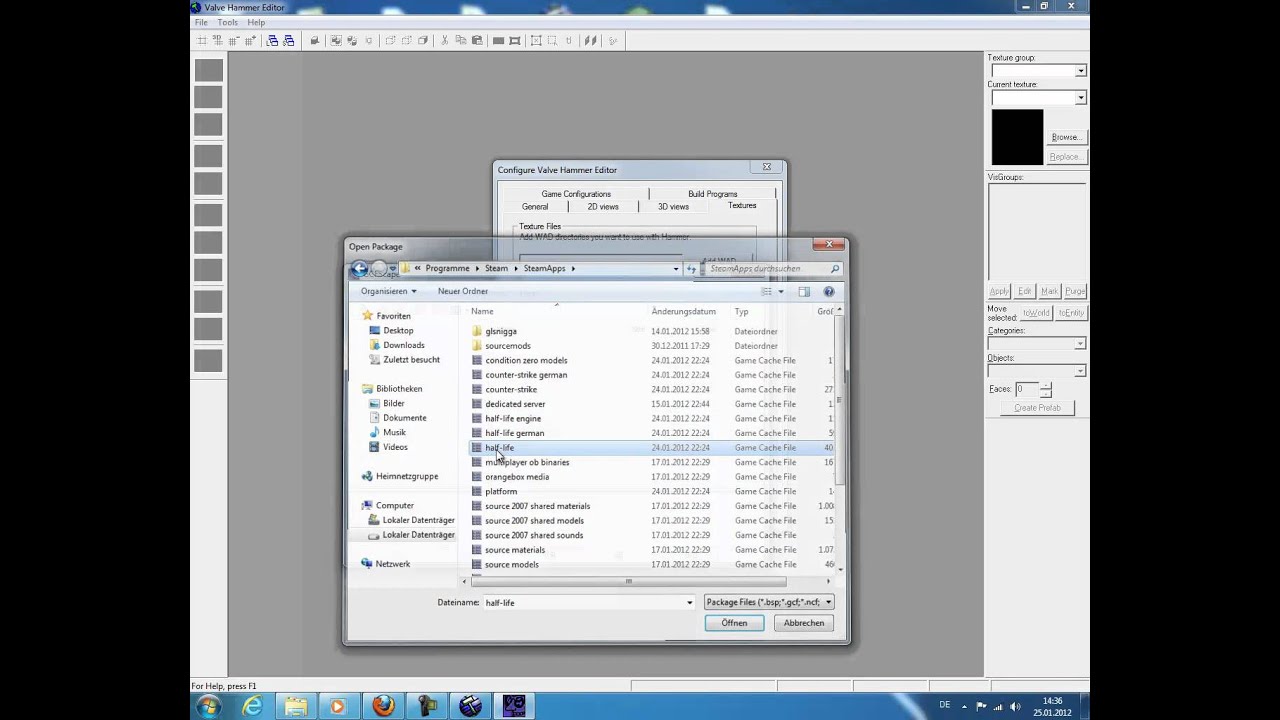Toggle the Ignore Groups toolbar icon
The image size is (1280, 720).
pyautogui.click(x=369, y=41)
